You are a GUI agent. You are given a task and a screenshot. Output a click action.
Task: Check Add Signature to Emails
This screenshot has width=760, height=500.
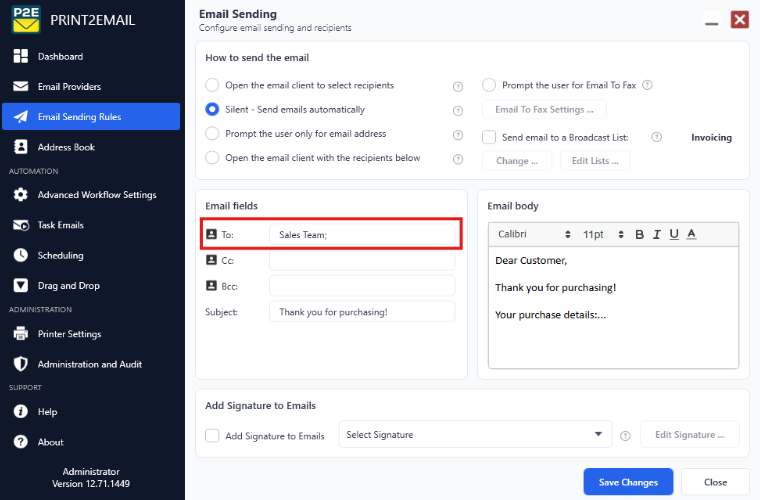[x=212, y=436]
